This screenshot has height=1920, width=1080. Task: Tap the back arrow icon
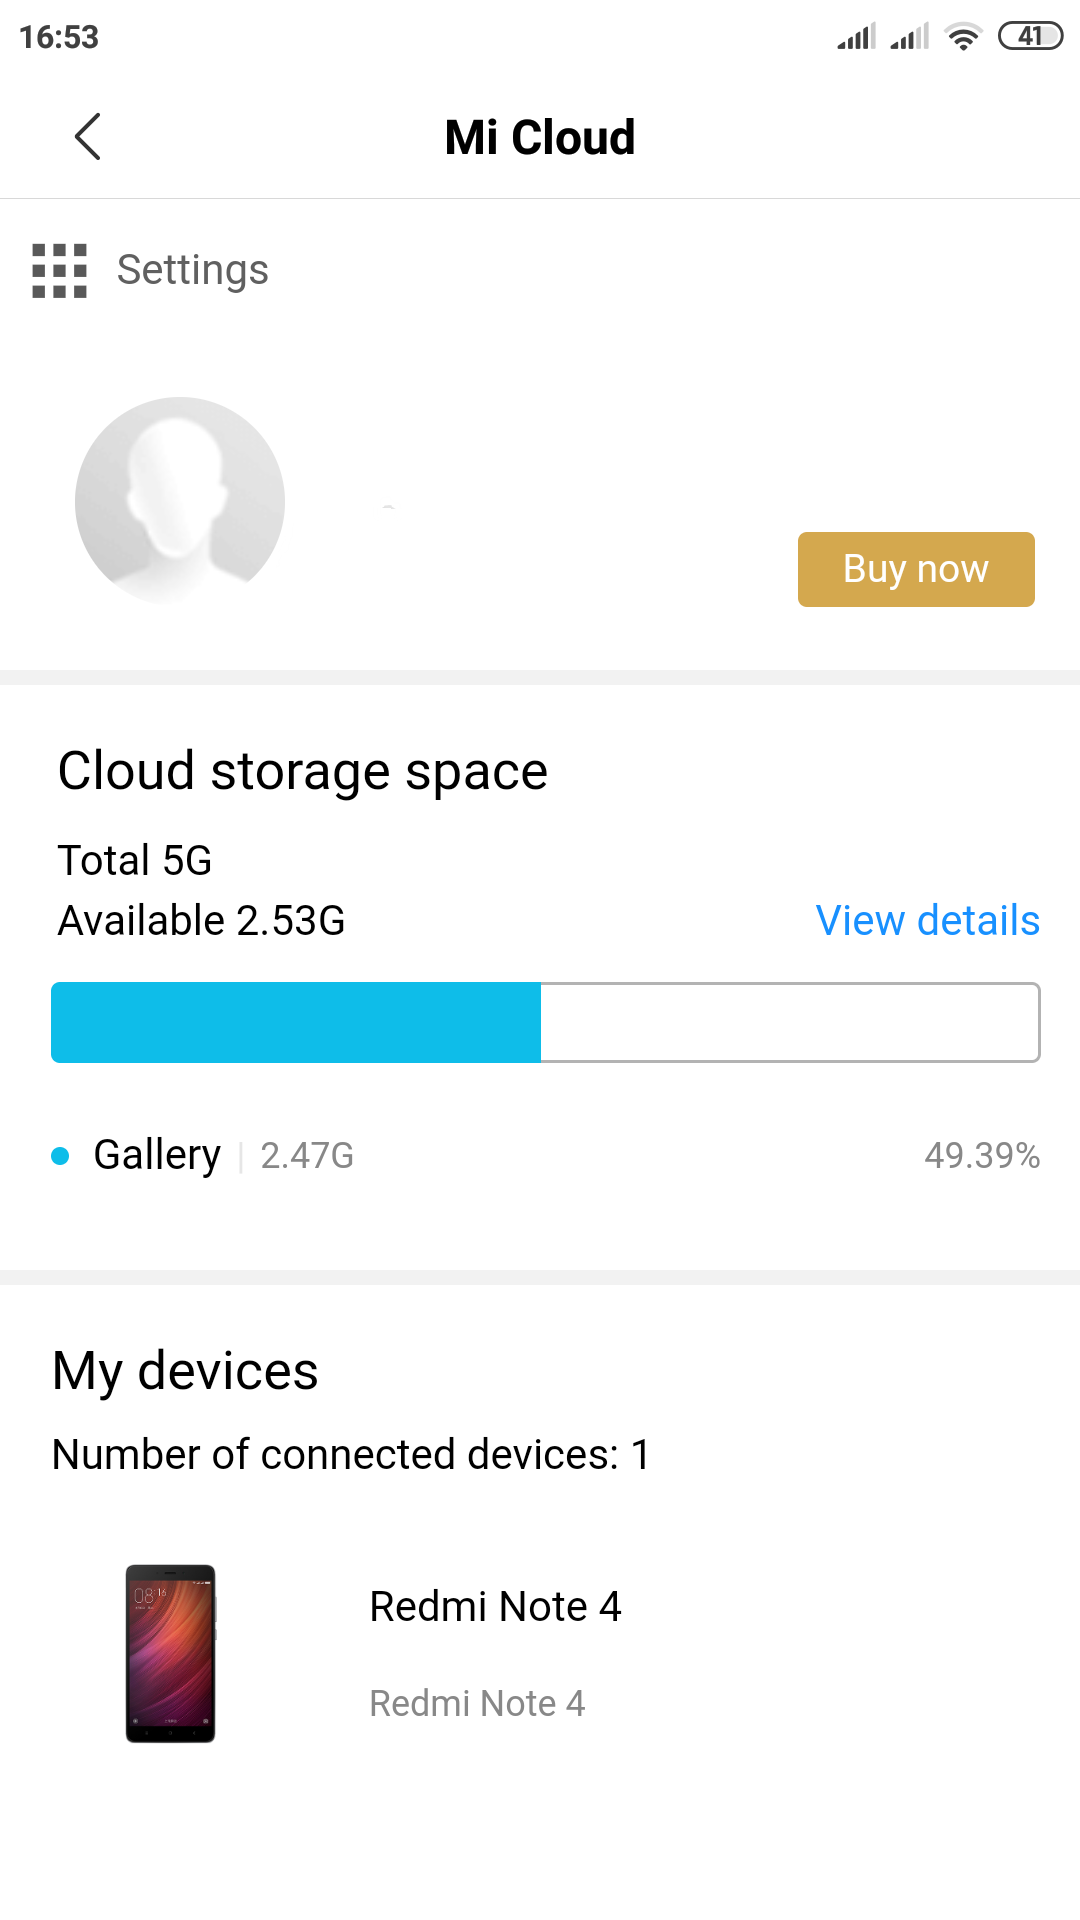point(88,137)
